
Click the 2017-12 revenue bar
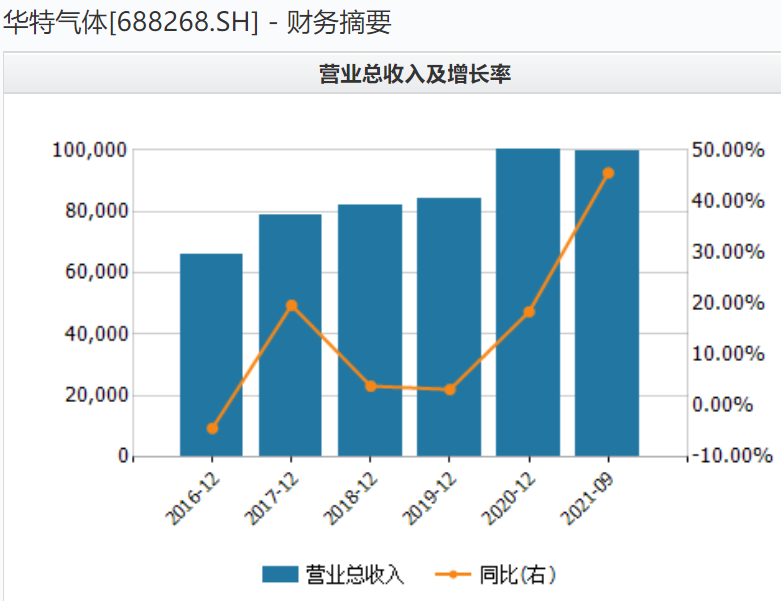point(290,335)
